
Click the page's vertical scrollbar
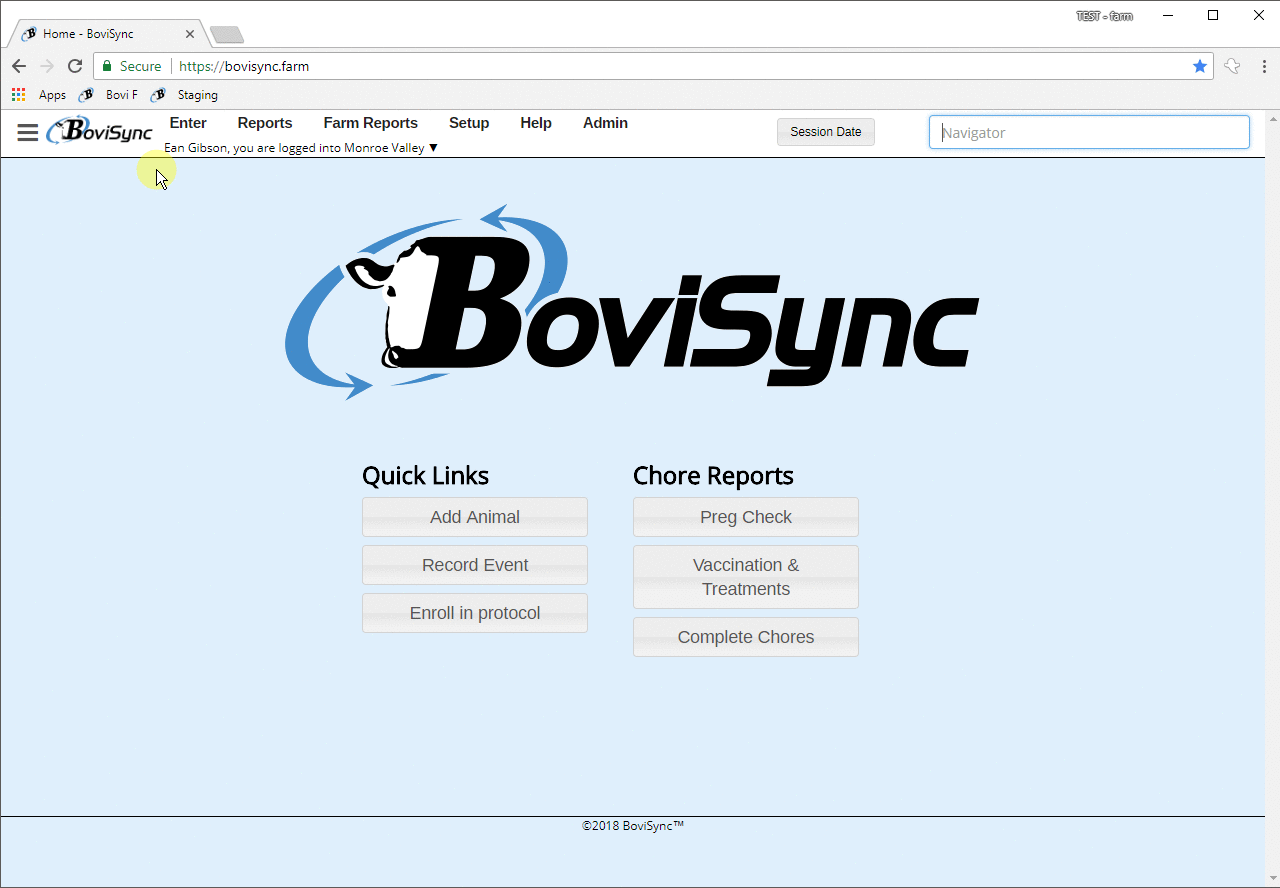pyautogui.click(x=1272, y=498)
